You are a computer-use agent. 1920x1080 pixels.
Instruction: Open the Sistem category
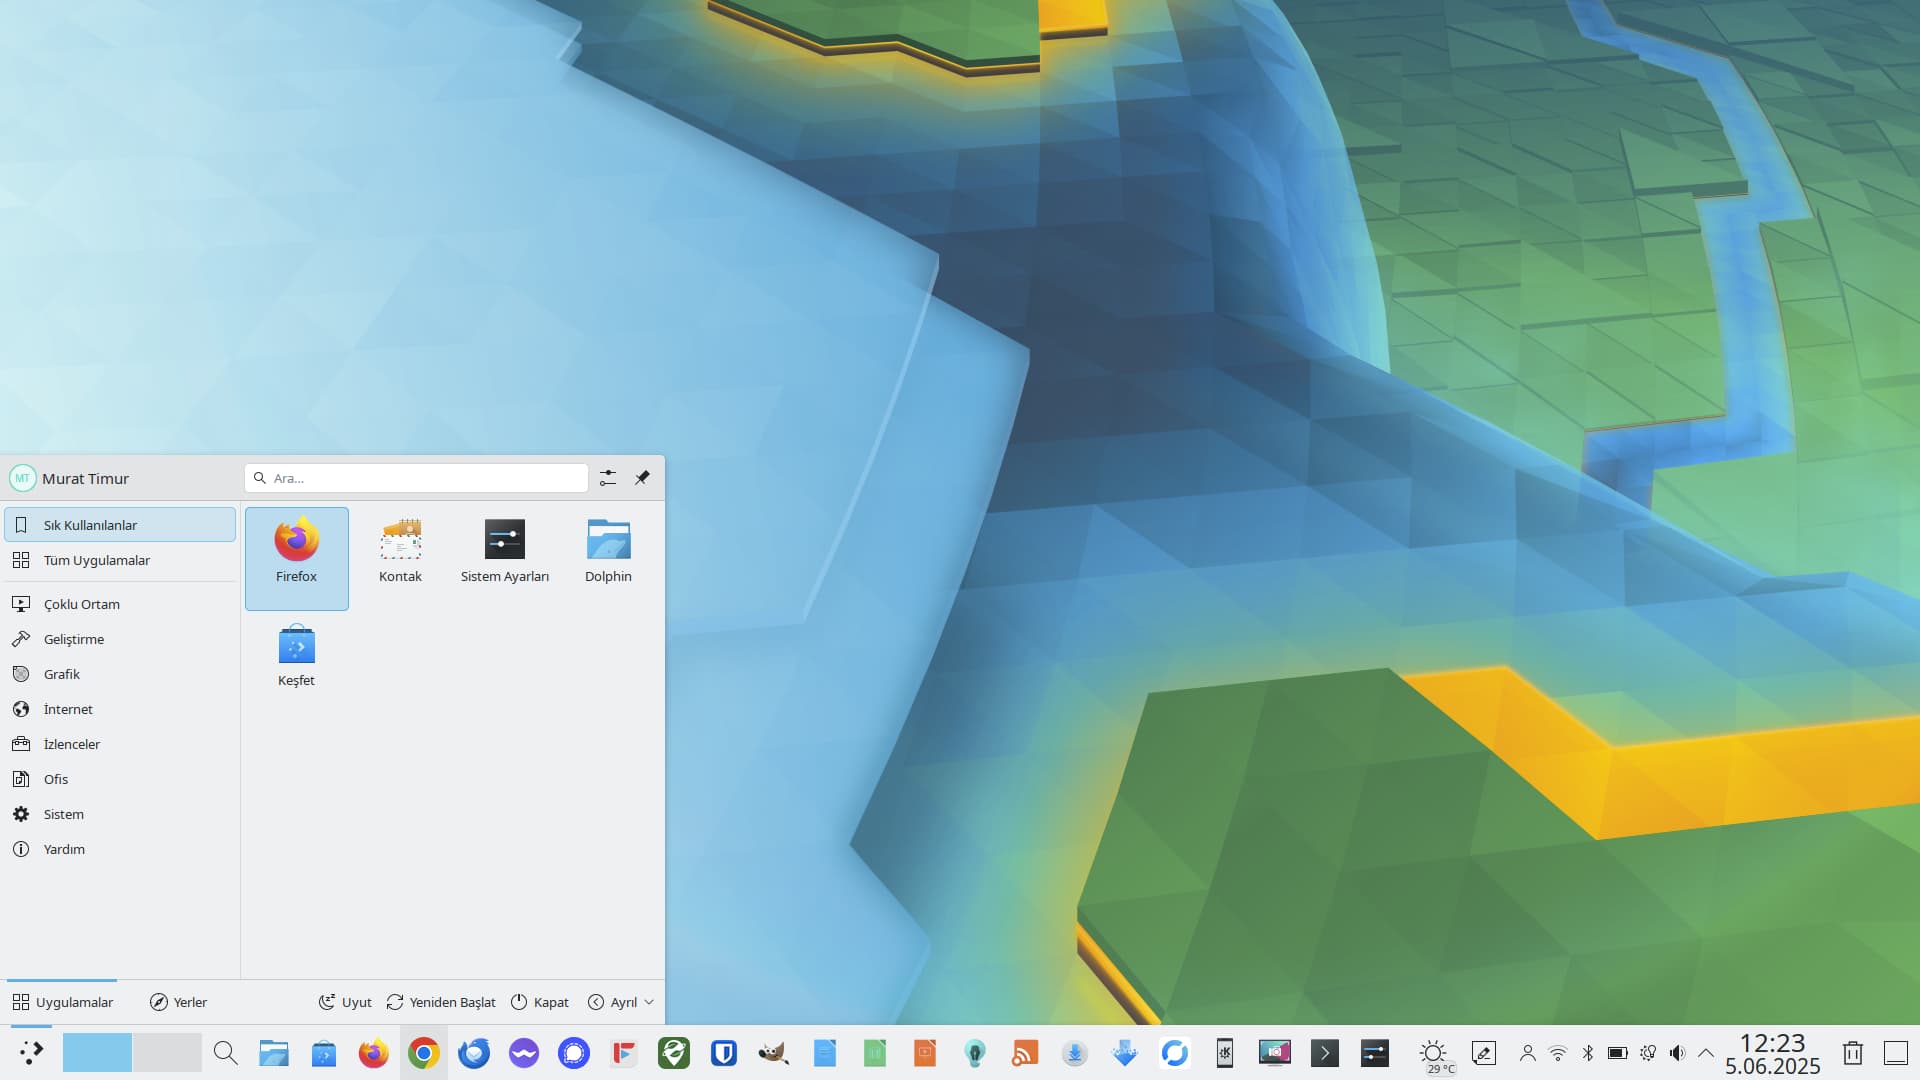coord(120,814)
